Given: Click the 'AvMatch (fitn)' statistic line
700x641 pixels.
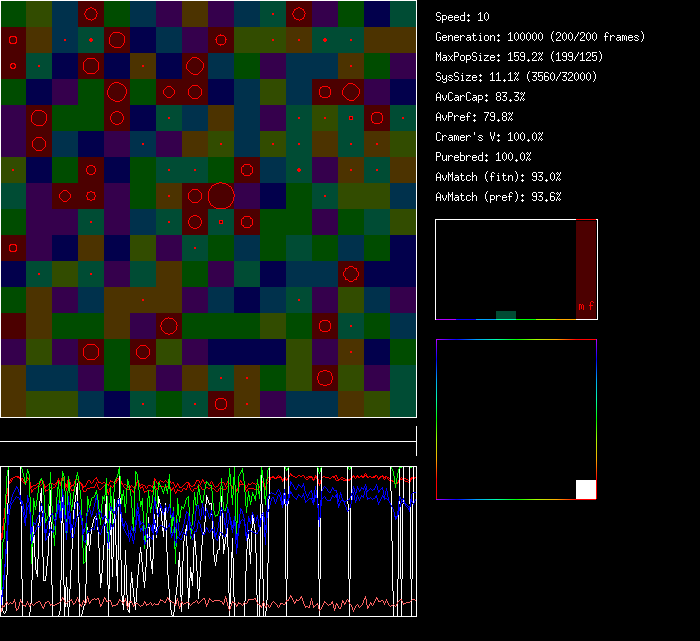Looking at the screenshot, I should (x=498, y=177).
